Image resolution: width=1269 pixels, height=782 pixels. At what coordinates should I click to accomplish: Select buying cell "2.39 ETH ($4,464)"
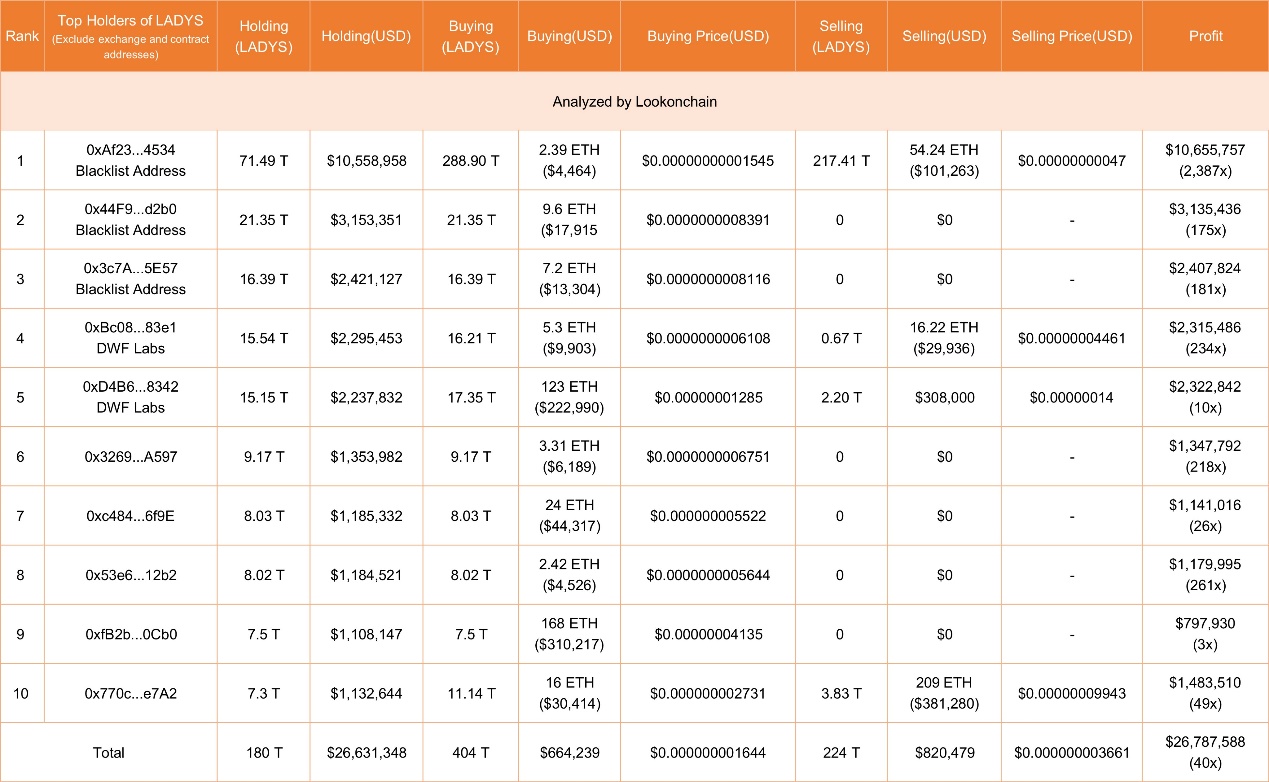tap(569, 160)
